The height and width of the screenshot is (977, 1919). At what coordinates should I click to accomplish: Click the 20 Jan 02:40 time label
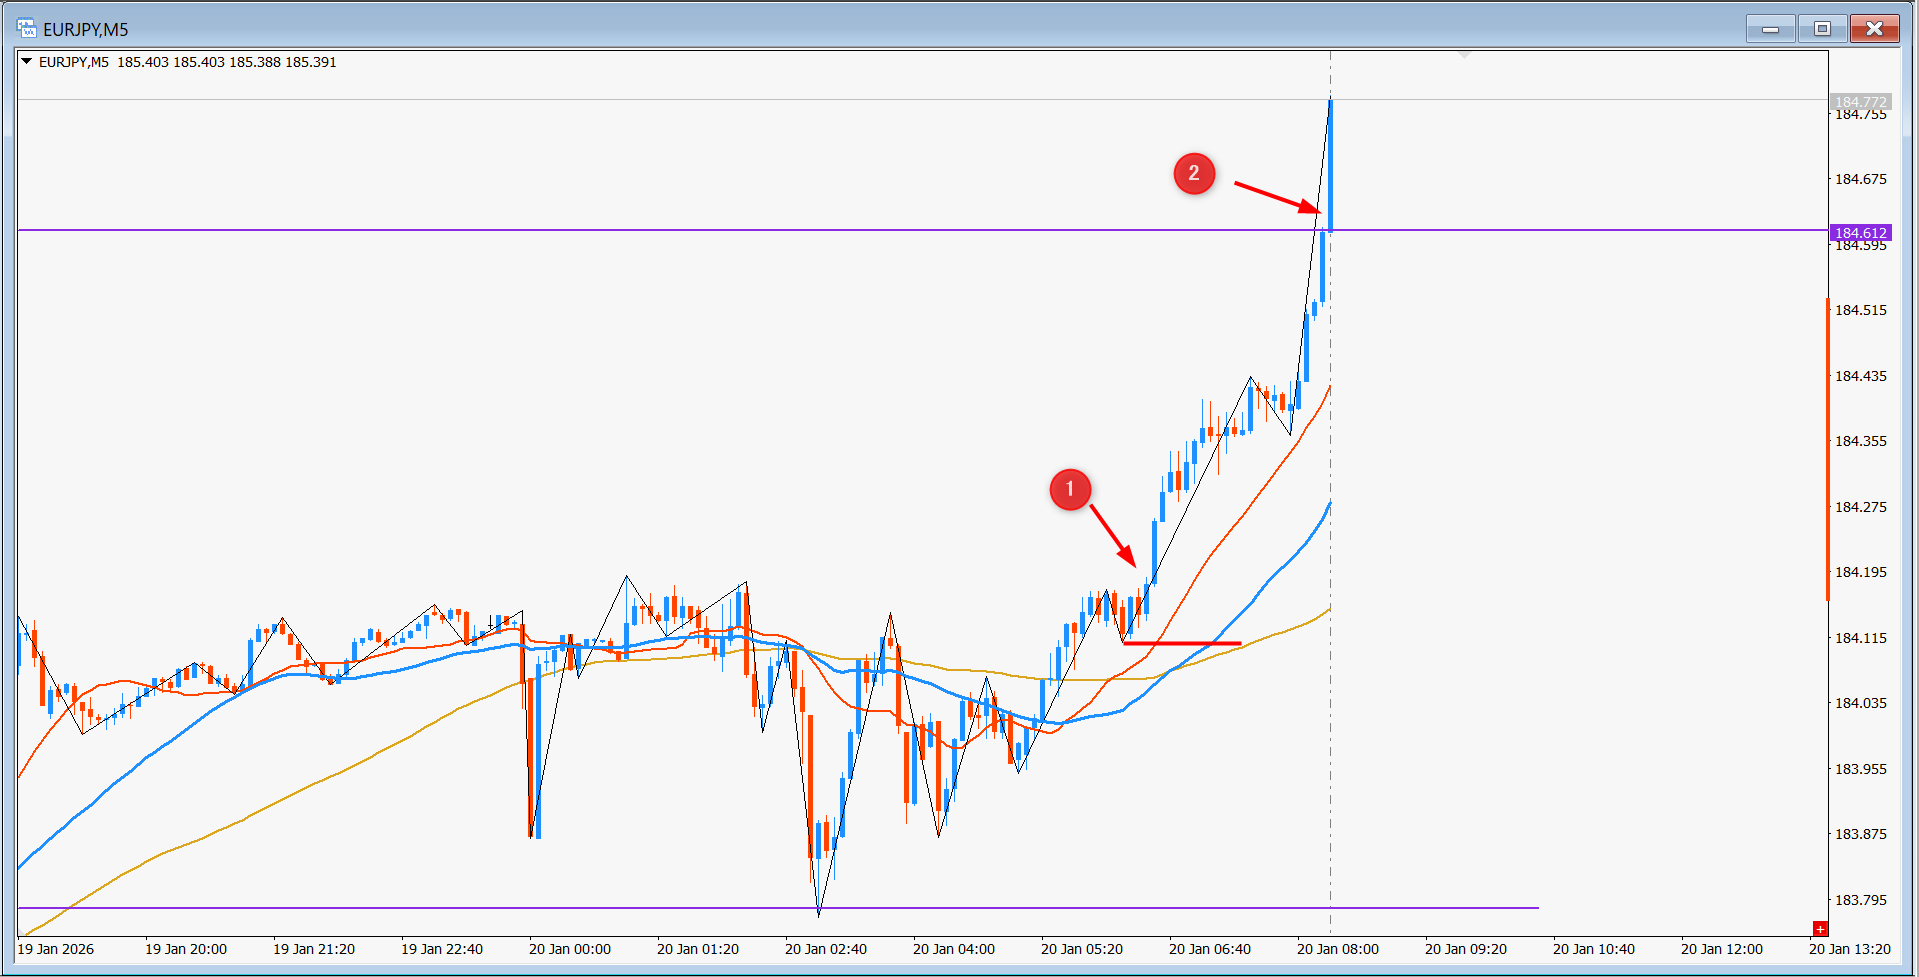(x=826, y=949)
